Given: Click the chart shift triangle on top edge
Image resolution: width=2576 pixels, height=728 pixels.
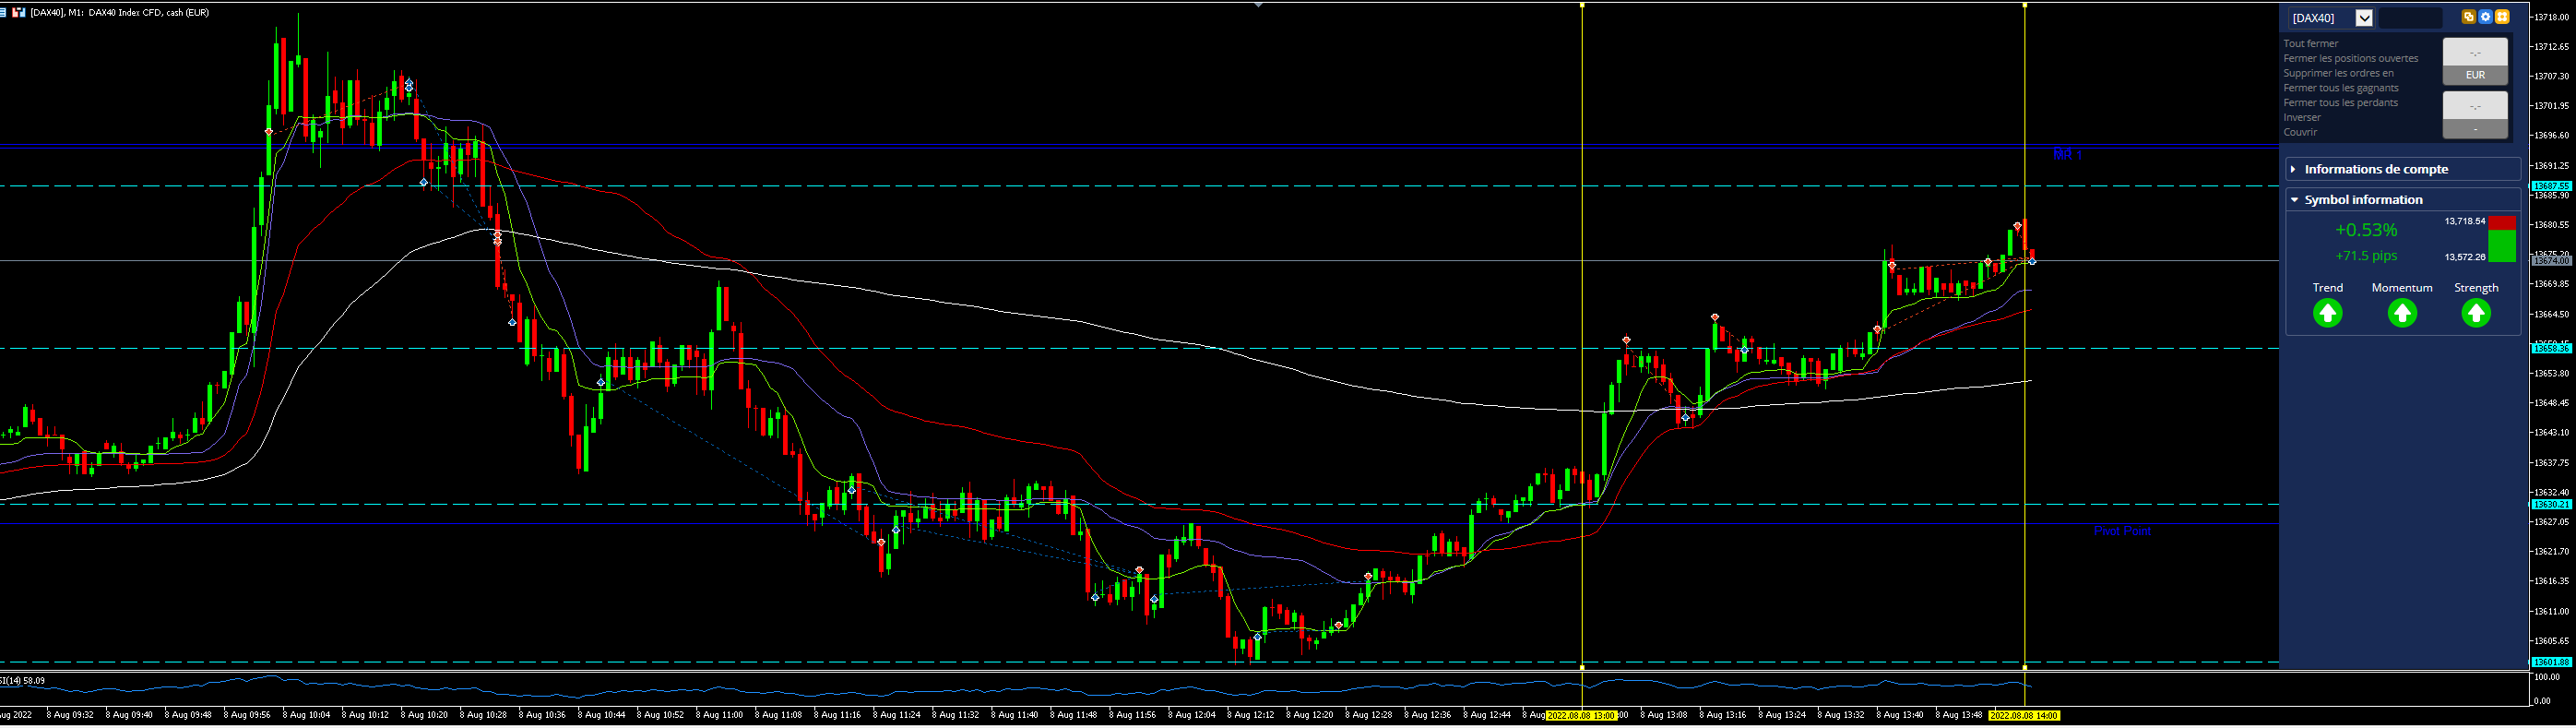Looking at the screenshot, I should pos(1258,5).
